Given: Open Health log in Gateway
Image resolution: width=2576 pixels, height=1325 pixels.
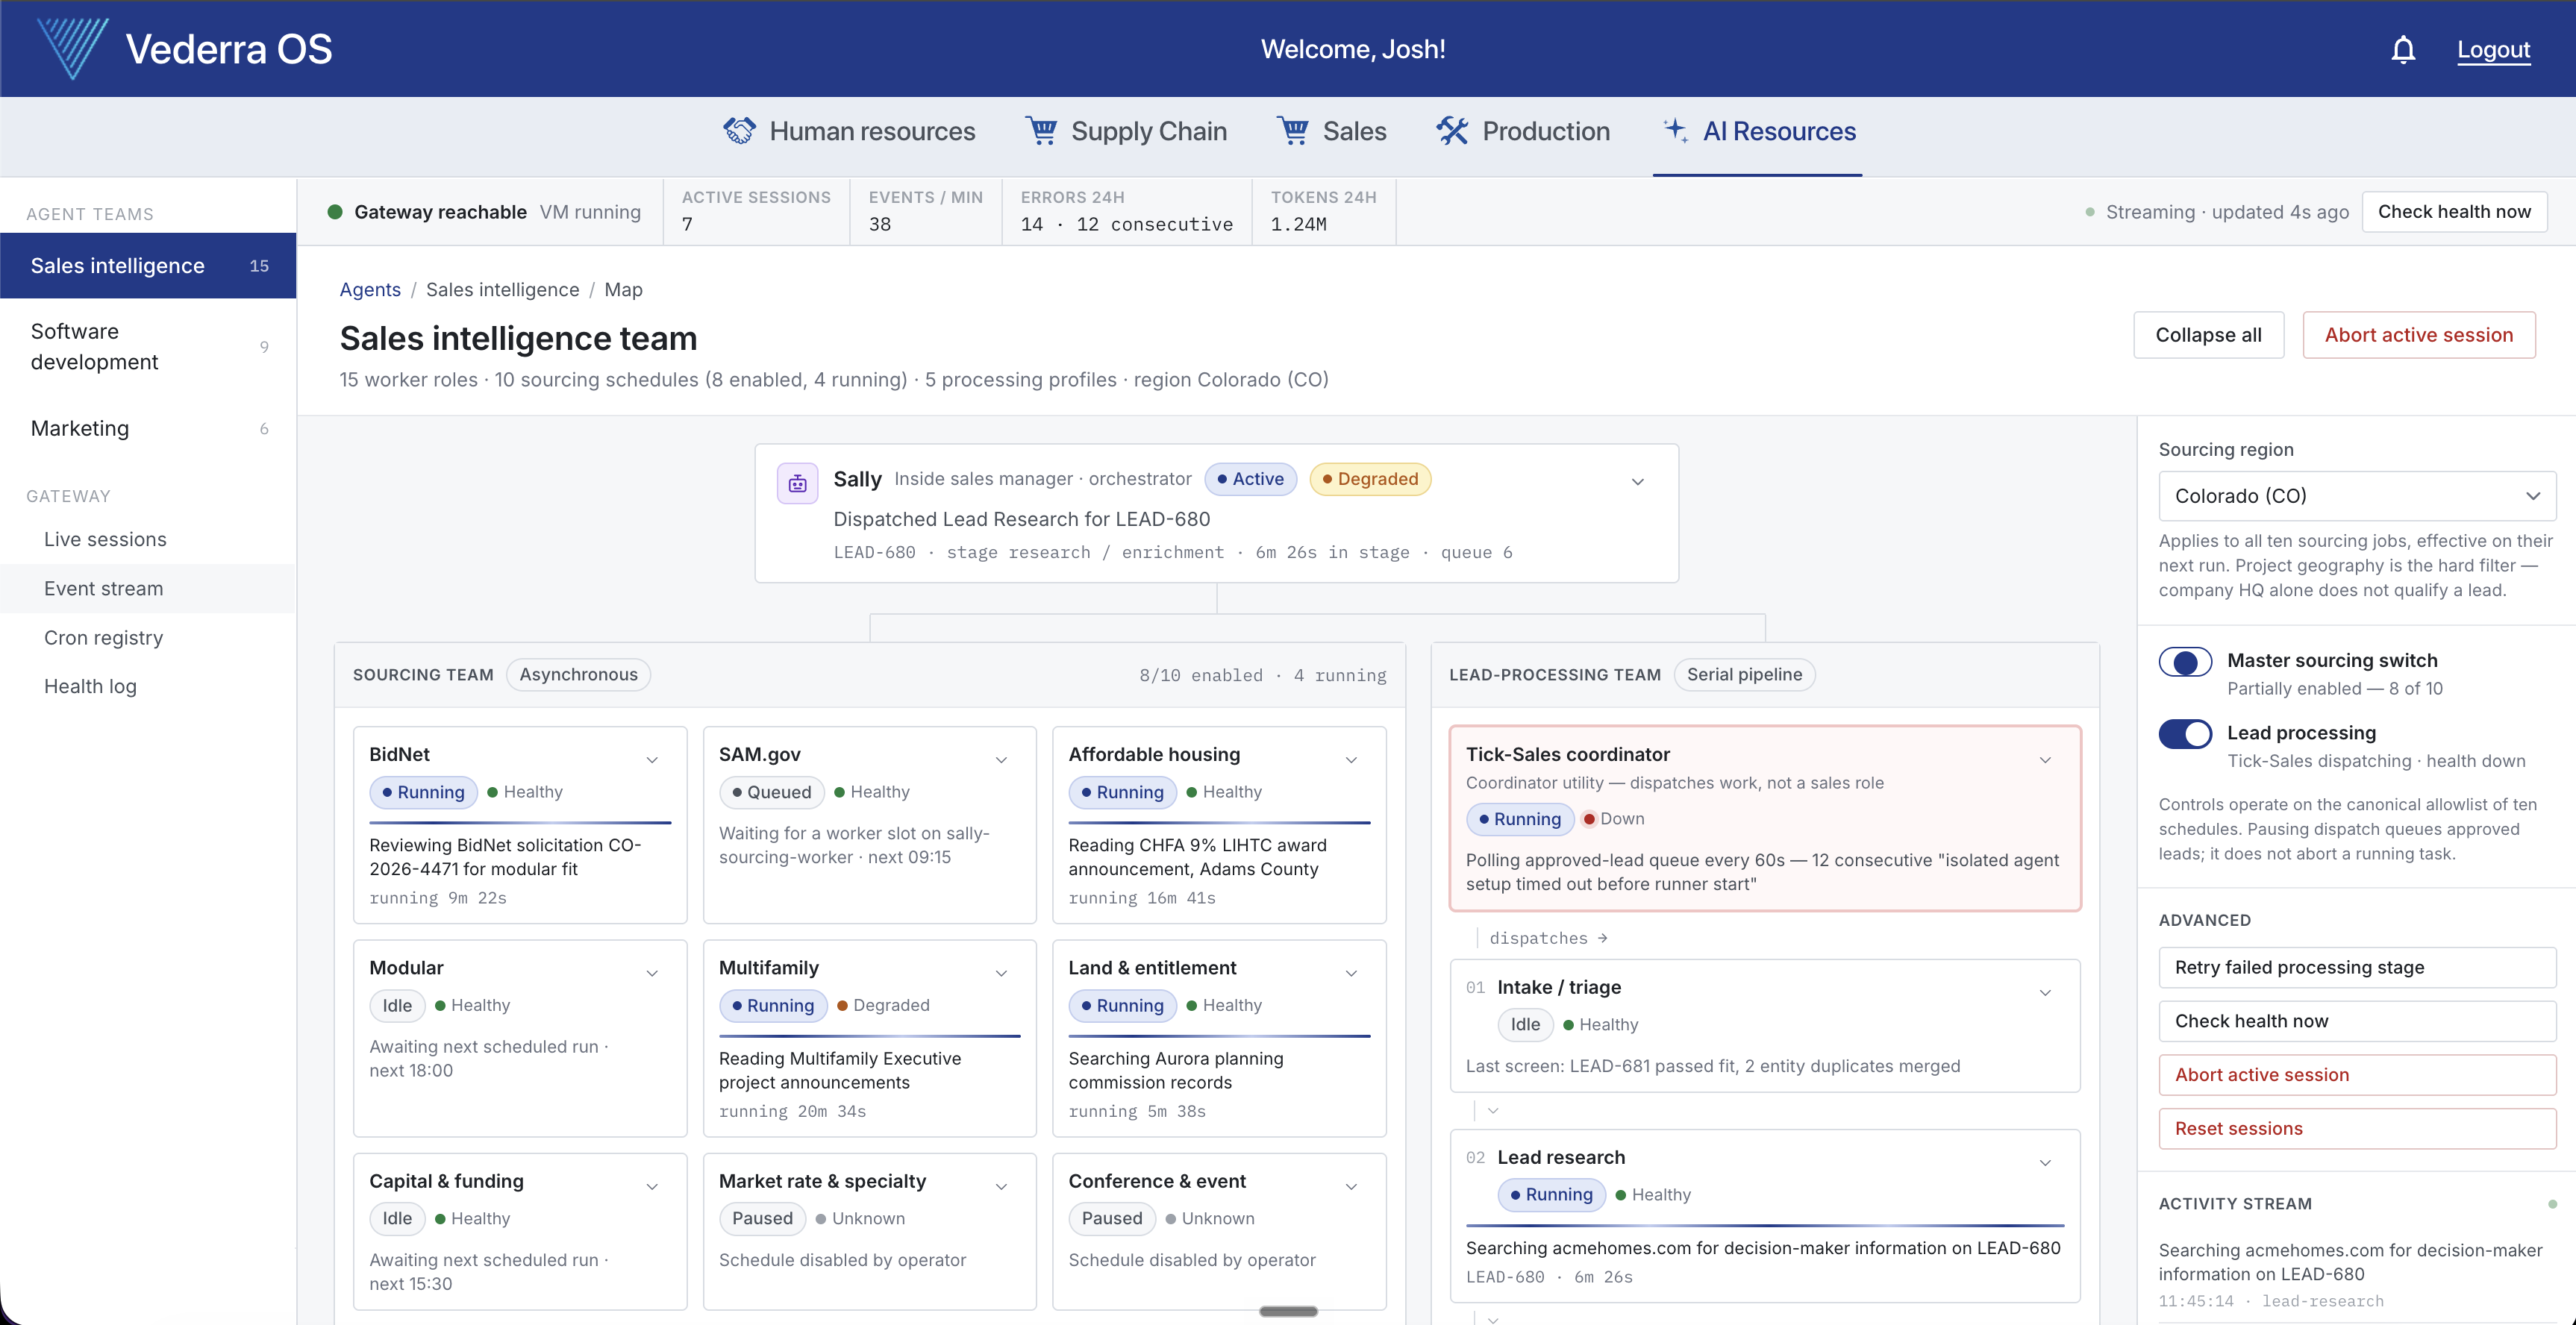Looking at the screenshot, I should tap(148, 687).
